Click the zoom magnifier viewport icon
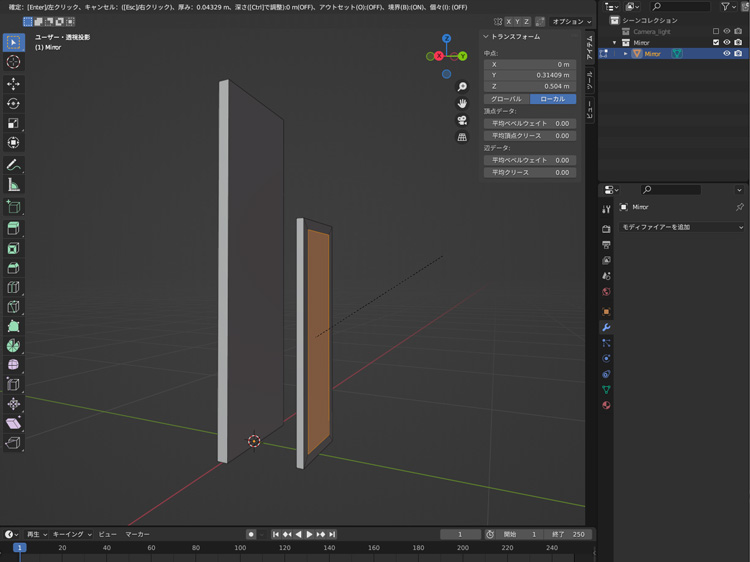 point(462,87)
